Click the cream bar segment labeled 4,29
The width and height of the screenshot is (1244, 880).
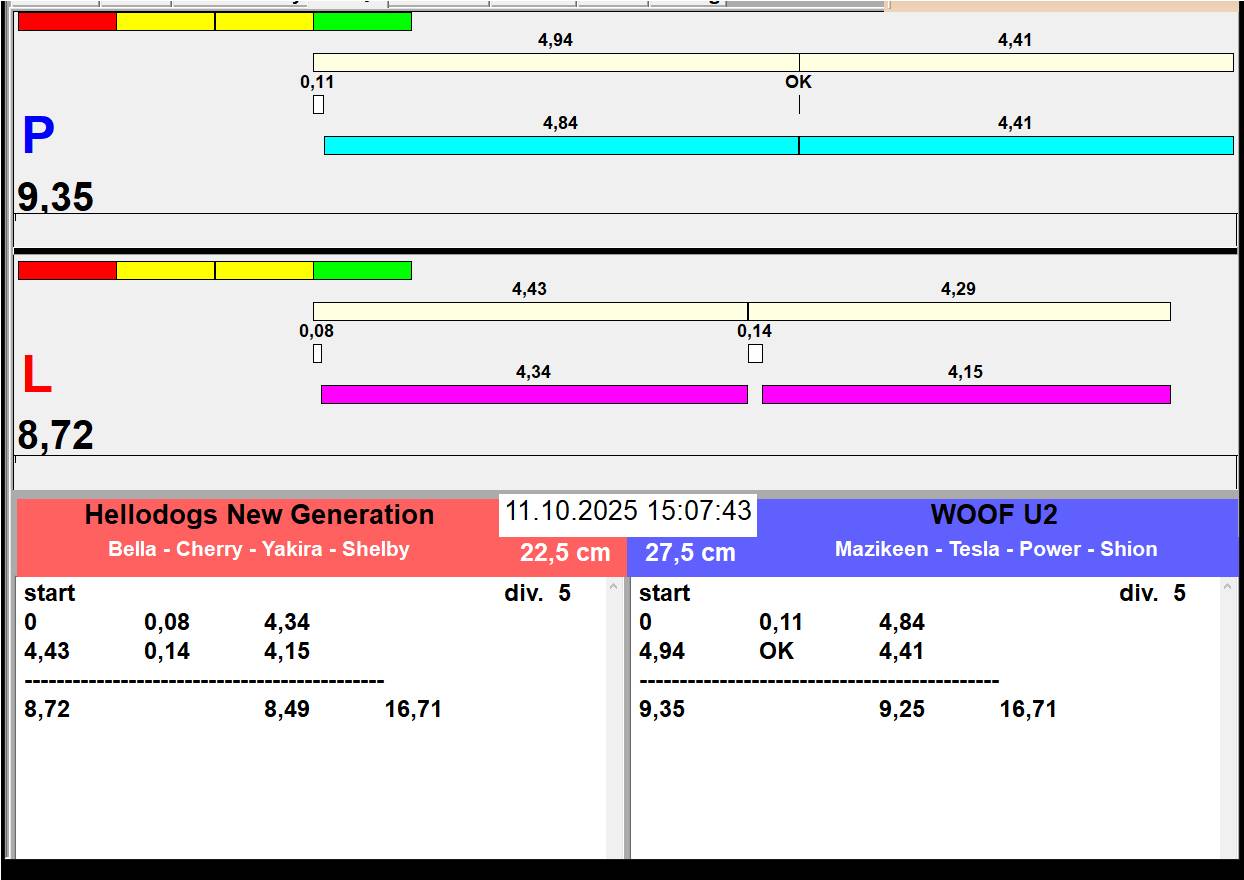(959, 311)
